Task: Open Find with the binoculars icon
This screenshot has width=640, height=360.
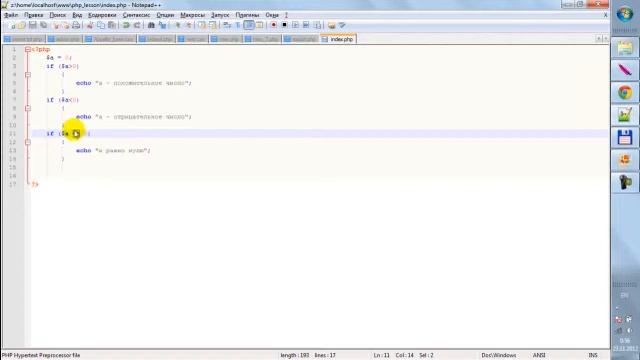Action: click(151, 25)
